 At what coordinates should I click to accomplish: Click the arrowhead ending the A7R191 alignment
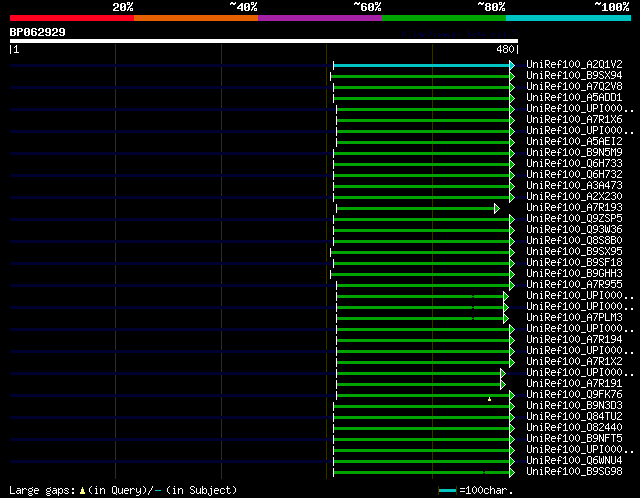[503, 385]
